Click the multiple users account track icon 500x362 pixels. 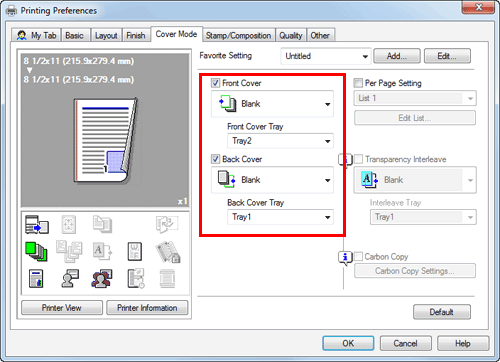click(x=102, y=278)
